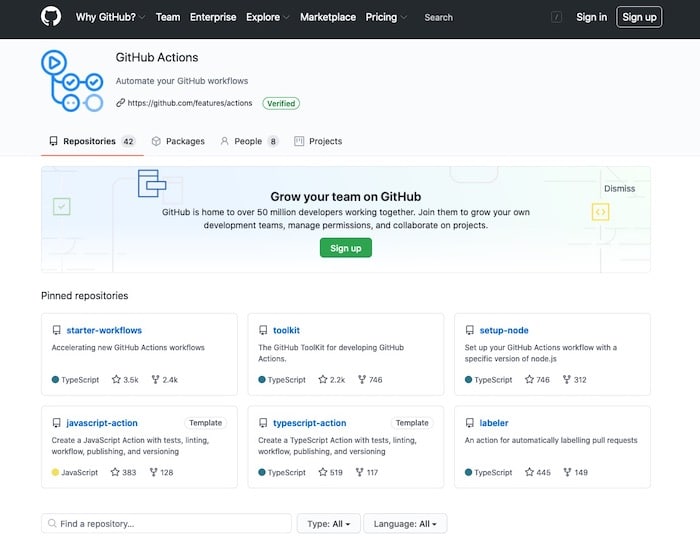The image size is (700, 540).
Task: Select the board icon in Projects tab
Action: point(299,141)
